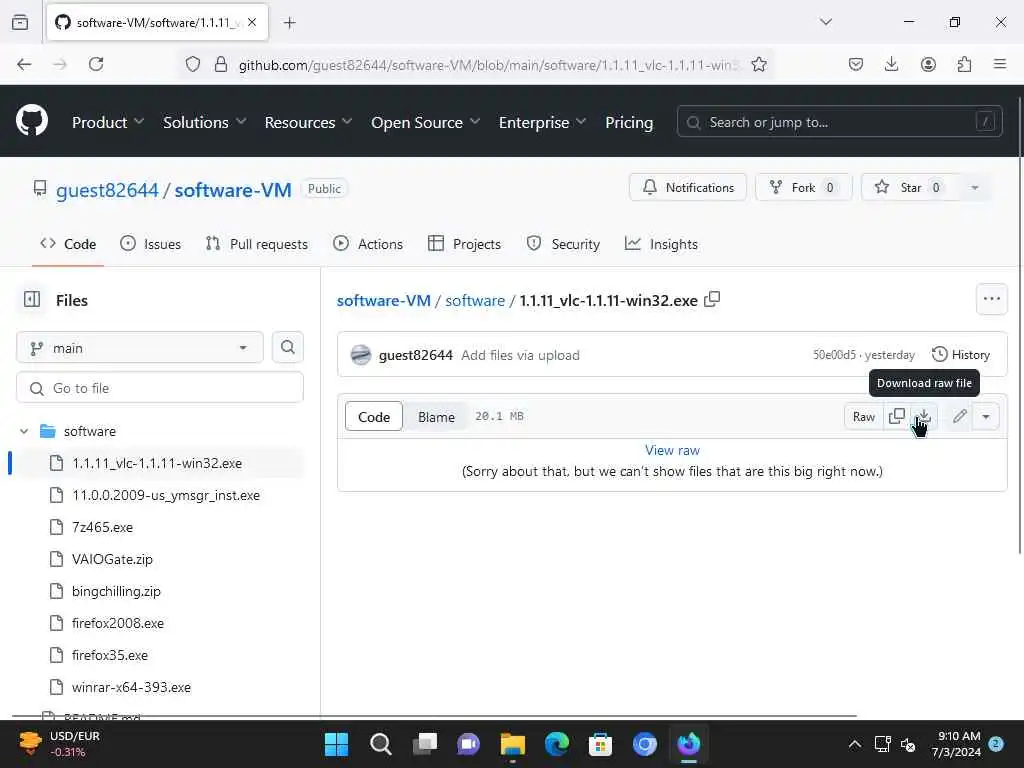
Task: Open the main branch selector dropdown
Action: pyautogui.click(x=140, y=348)
